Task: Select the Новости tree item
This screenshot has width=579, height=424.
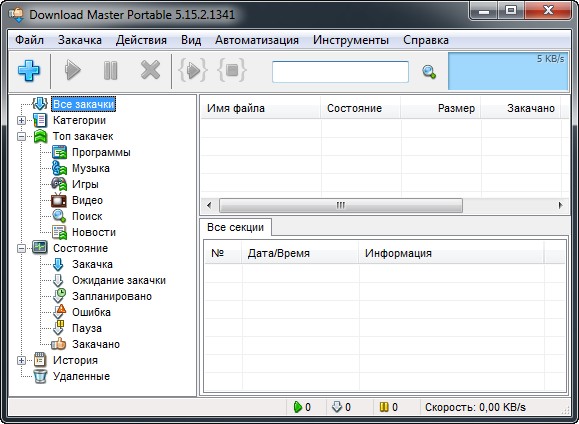Action: click(x=94, y=232)
